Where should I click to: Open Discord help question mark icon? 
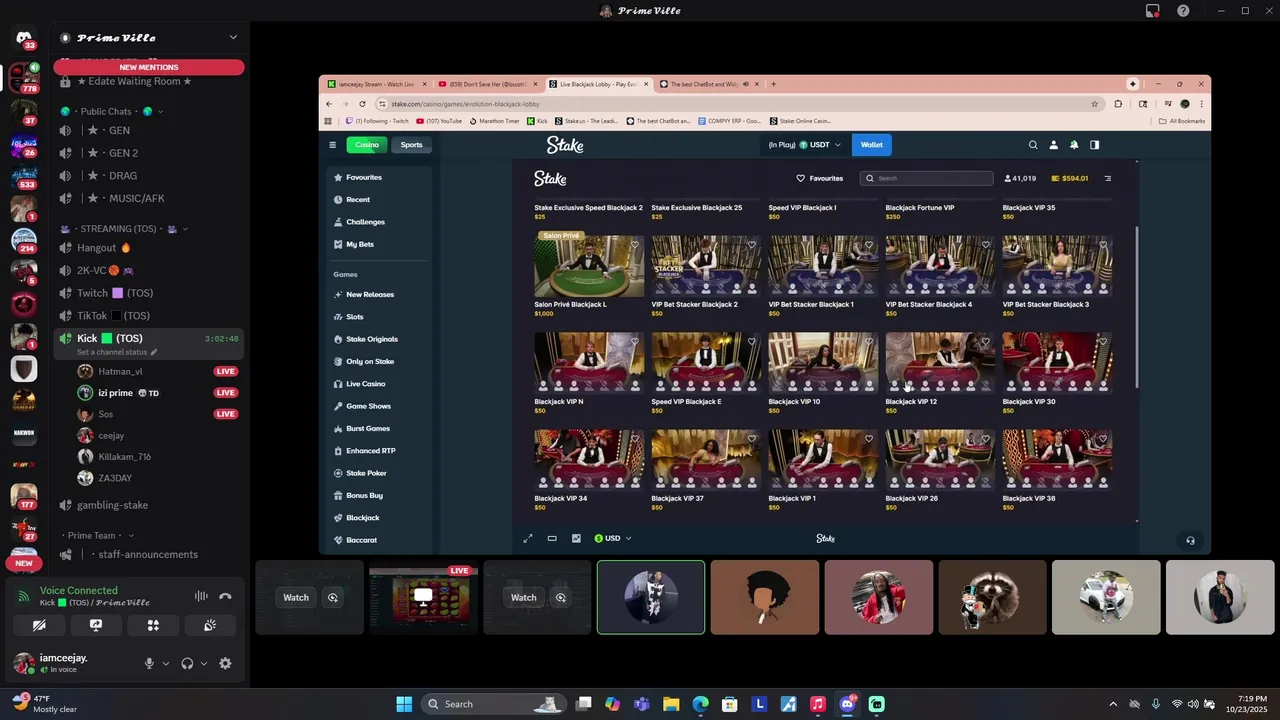(1183, 11)
